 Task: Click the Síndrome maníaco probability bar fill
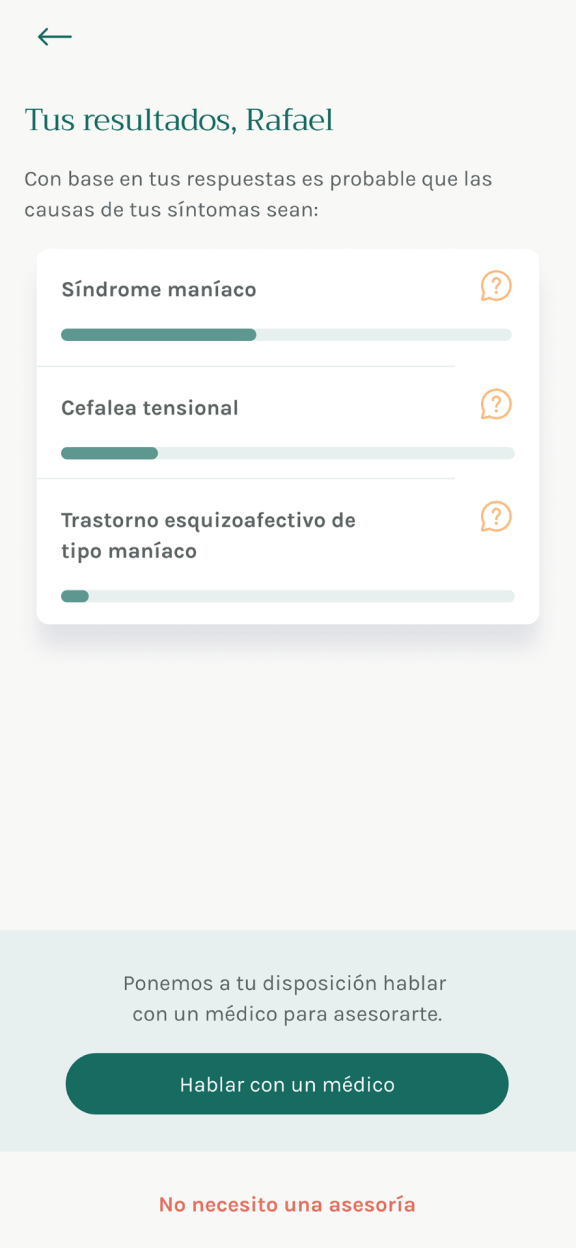pyautogui.click(x=159, y=335)
